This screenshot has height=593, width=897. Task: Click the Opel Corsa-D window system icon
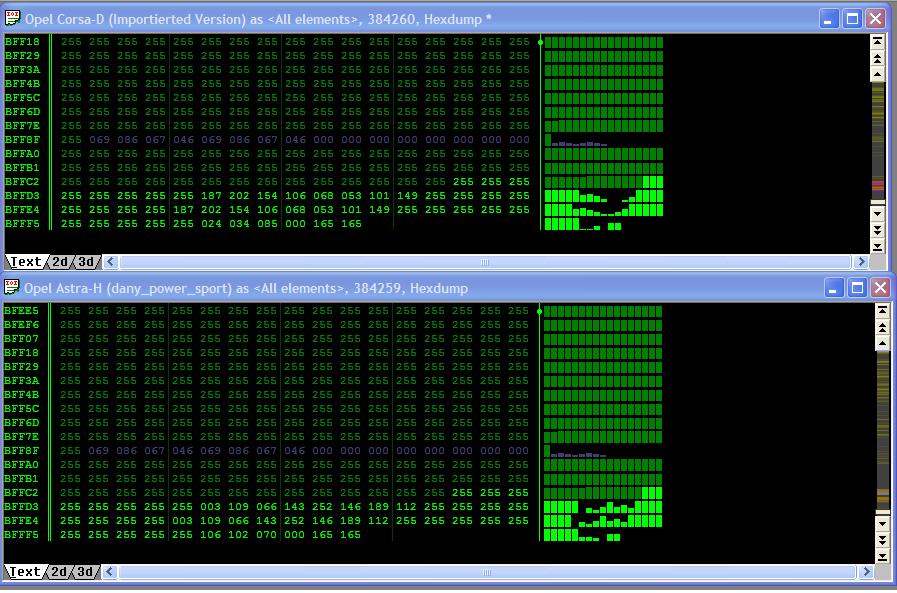13,18
